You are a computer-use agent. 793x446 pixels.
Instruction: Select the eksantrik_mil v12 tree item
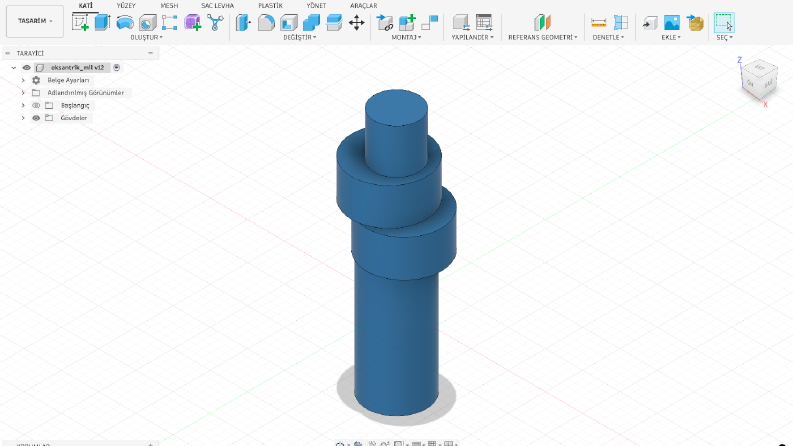[77, 67]
